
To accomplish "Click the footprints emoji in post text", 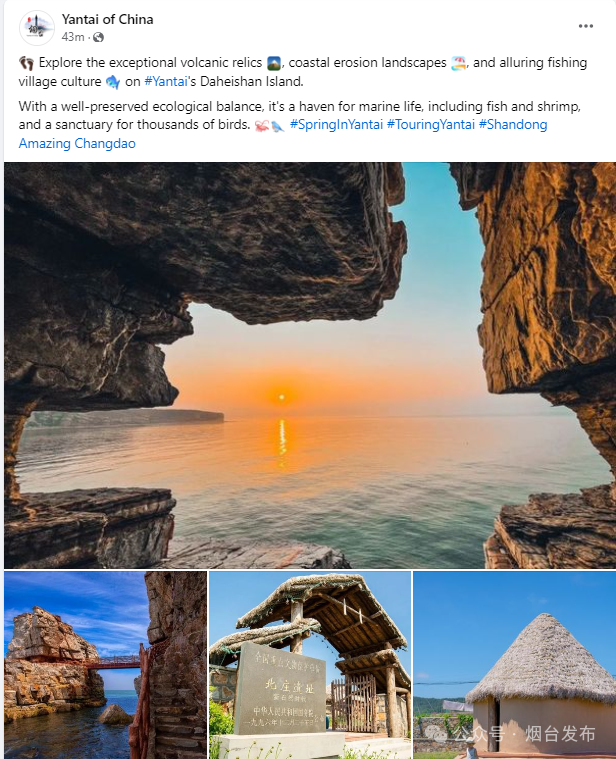I will [x=27, y=63].
